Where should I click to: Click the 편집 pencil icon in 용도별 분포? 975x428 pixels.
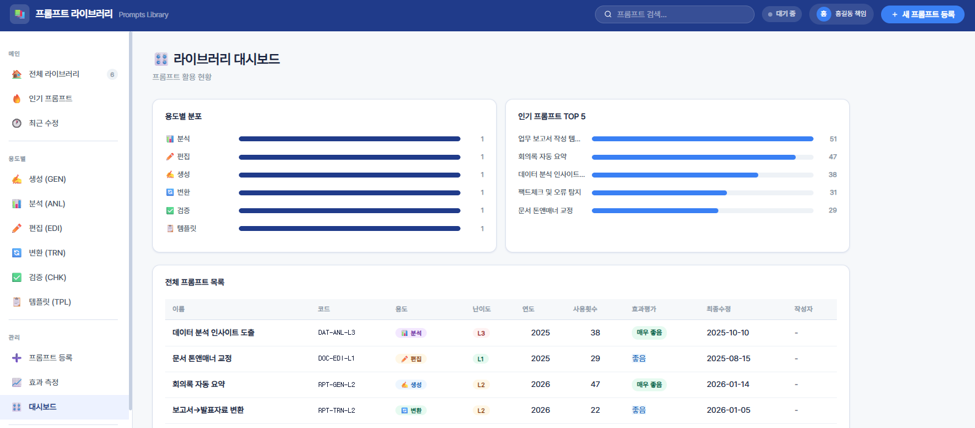[x=169, y=157]
